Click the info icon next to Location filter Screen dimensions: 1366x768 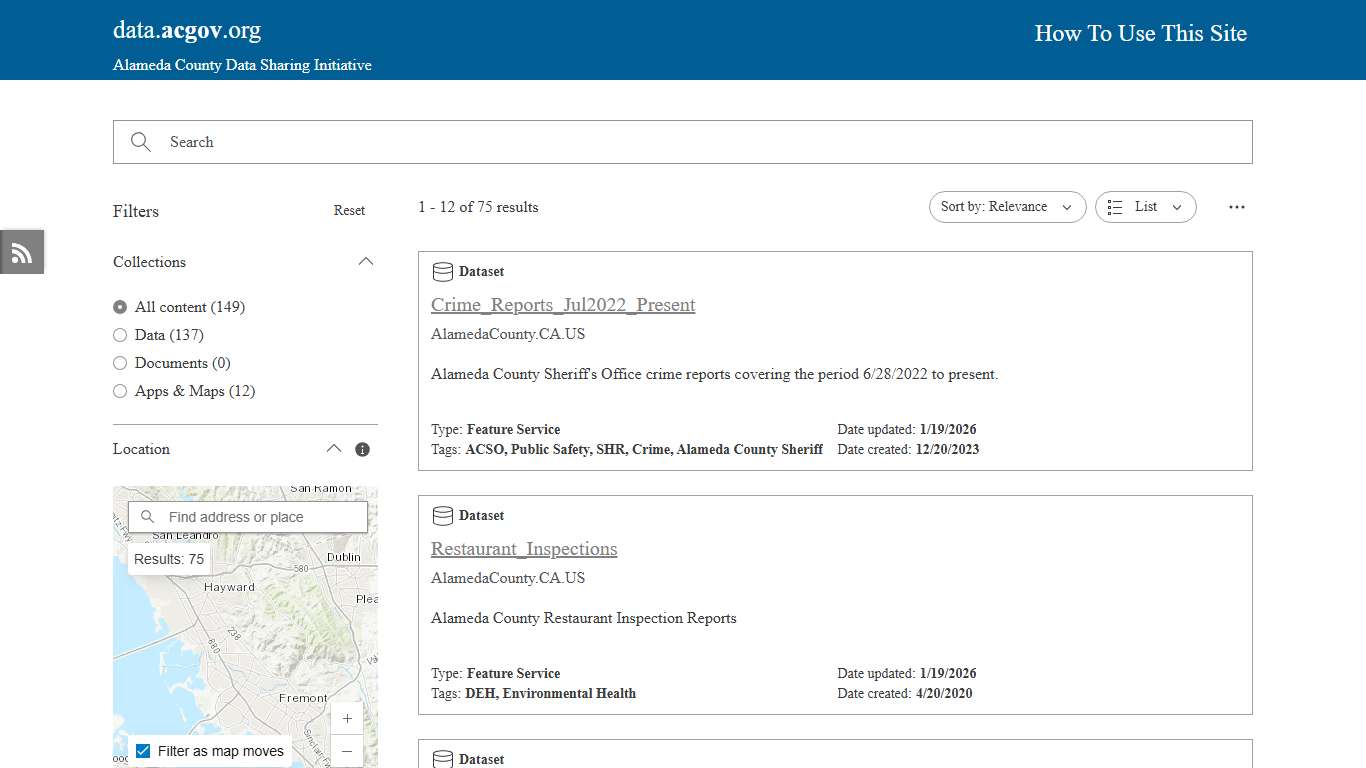(x=362, y=449)
